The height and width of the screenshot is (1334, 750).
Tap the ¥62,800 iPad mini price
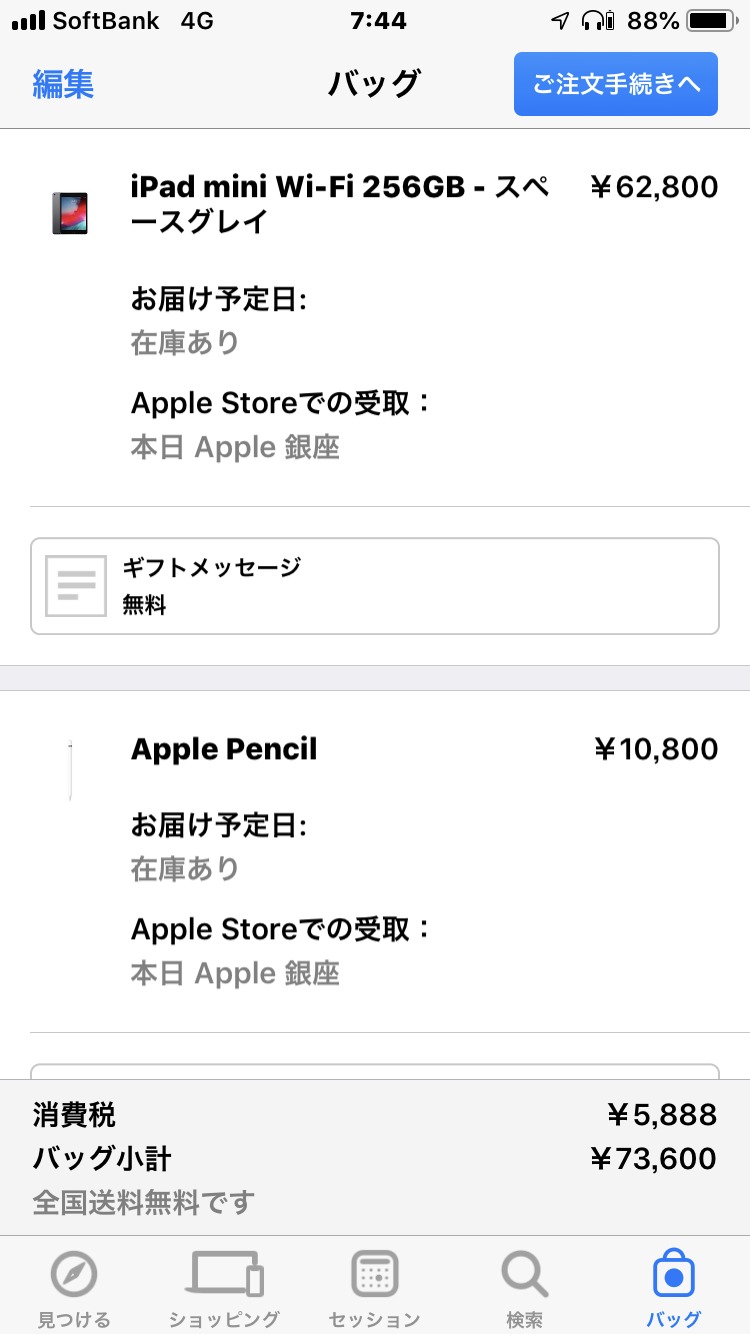654,187
